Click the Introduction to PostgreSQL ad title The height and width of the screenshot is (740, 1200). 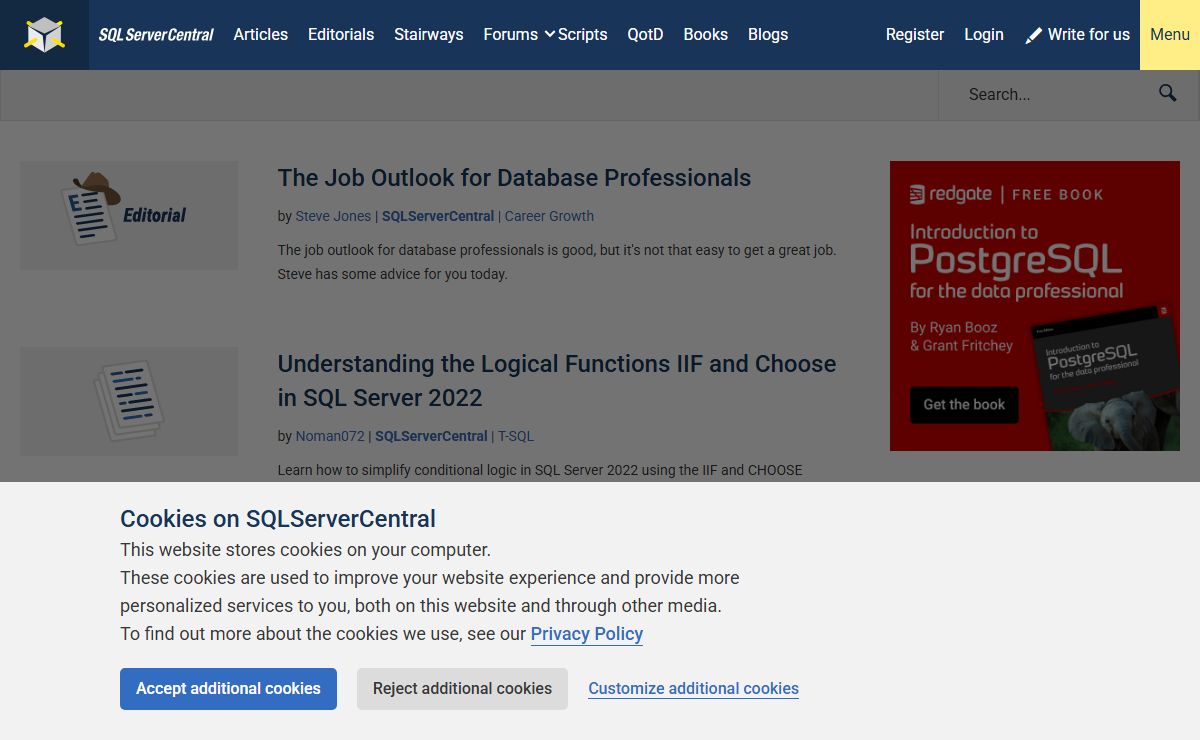pos(1016,262)
